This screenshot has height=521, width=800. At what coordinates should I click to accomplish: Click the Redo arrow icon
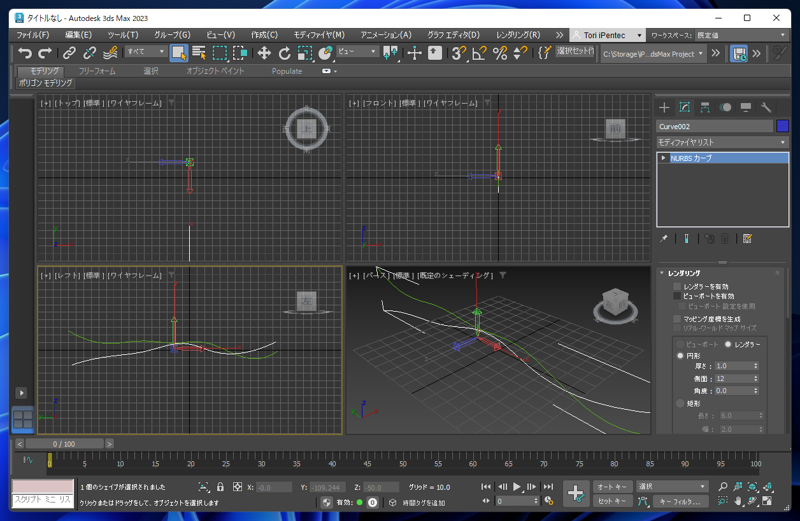tap(45, 53)
